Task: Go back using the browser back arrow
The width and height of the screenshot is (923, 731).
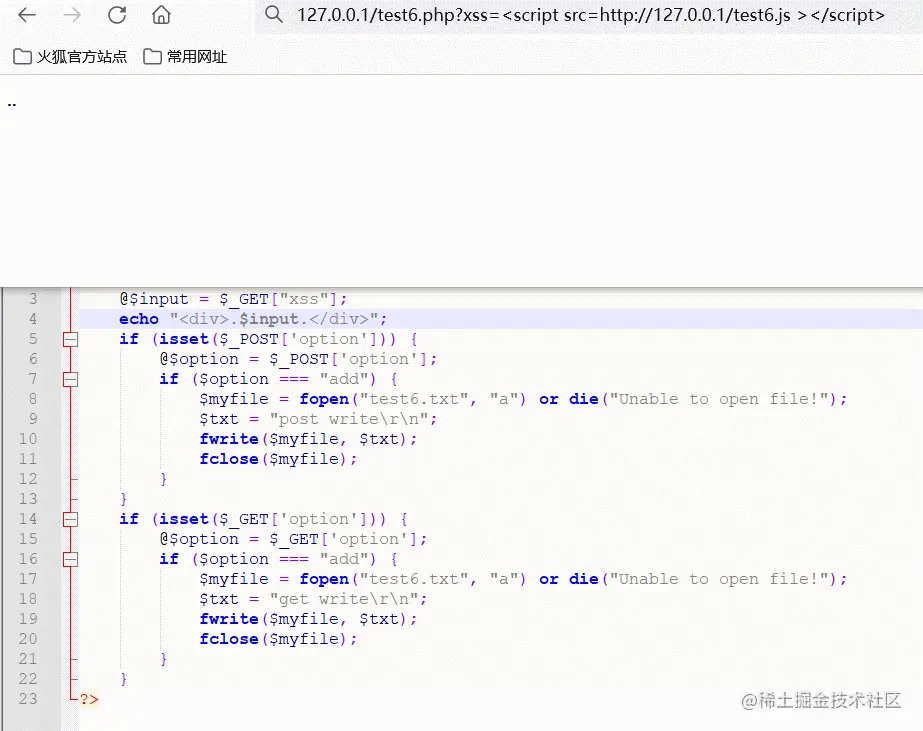Action: pos(27,15)
